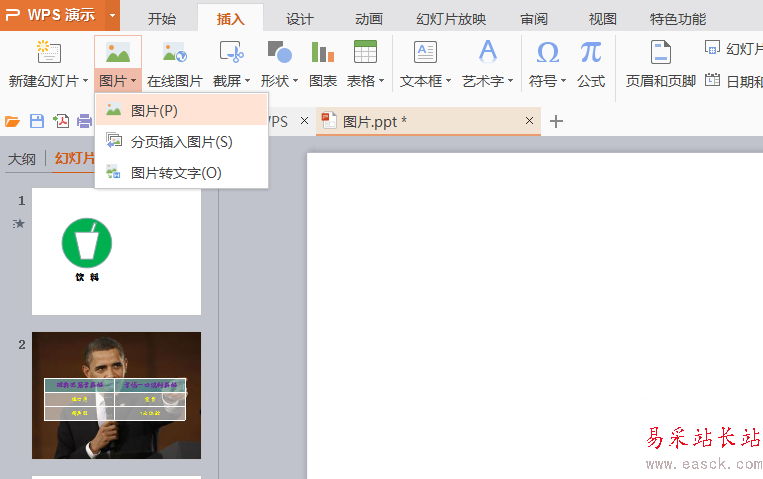
Task: Switch to the 幻灯片放映 ribbon tab
Action: point(451,19)
